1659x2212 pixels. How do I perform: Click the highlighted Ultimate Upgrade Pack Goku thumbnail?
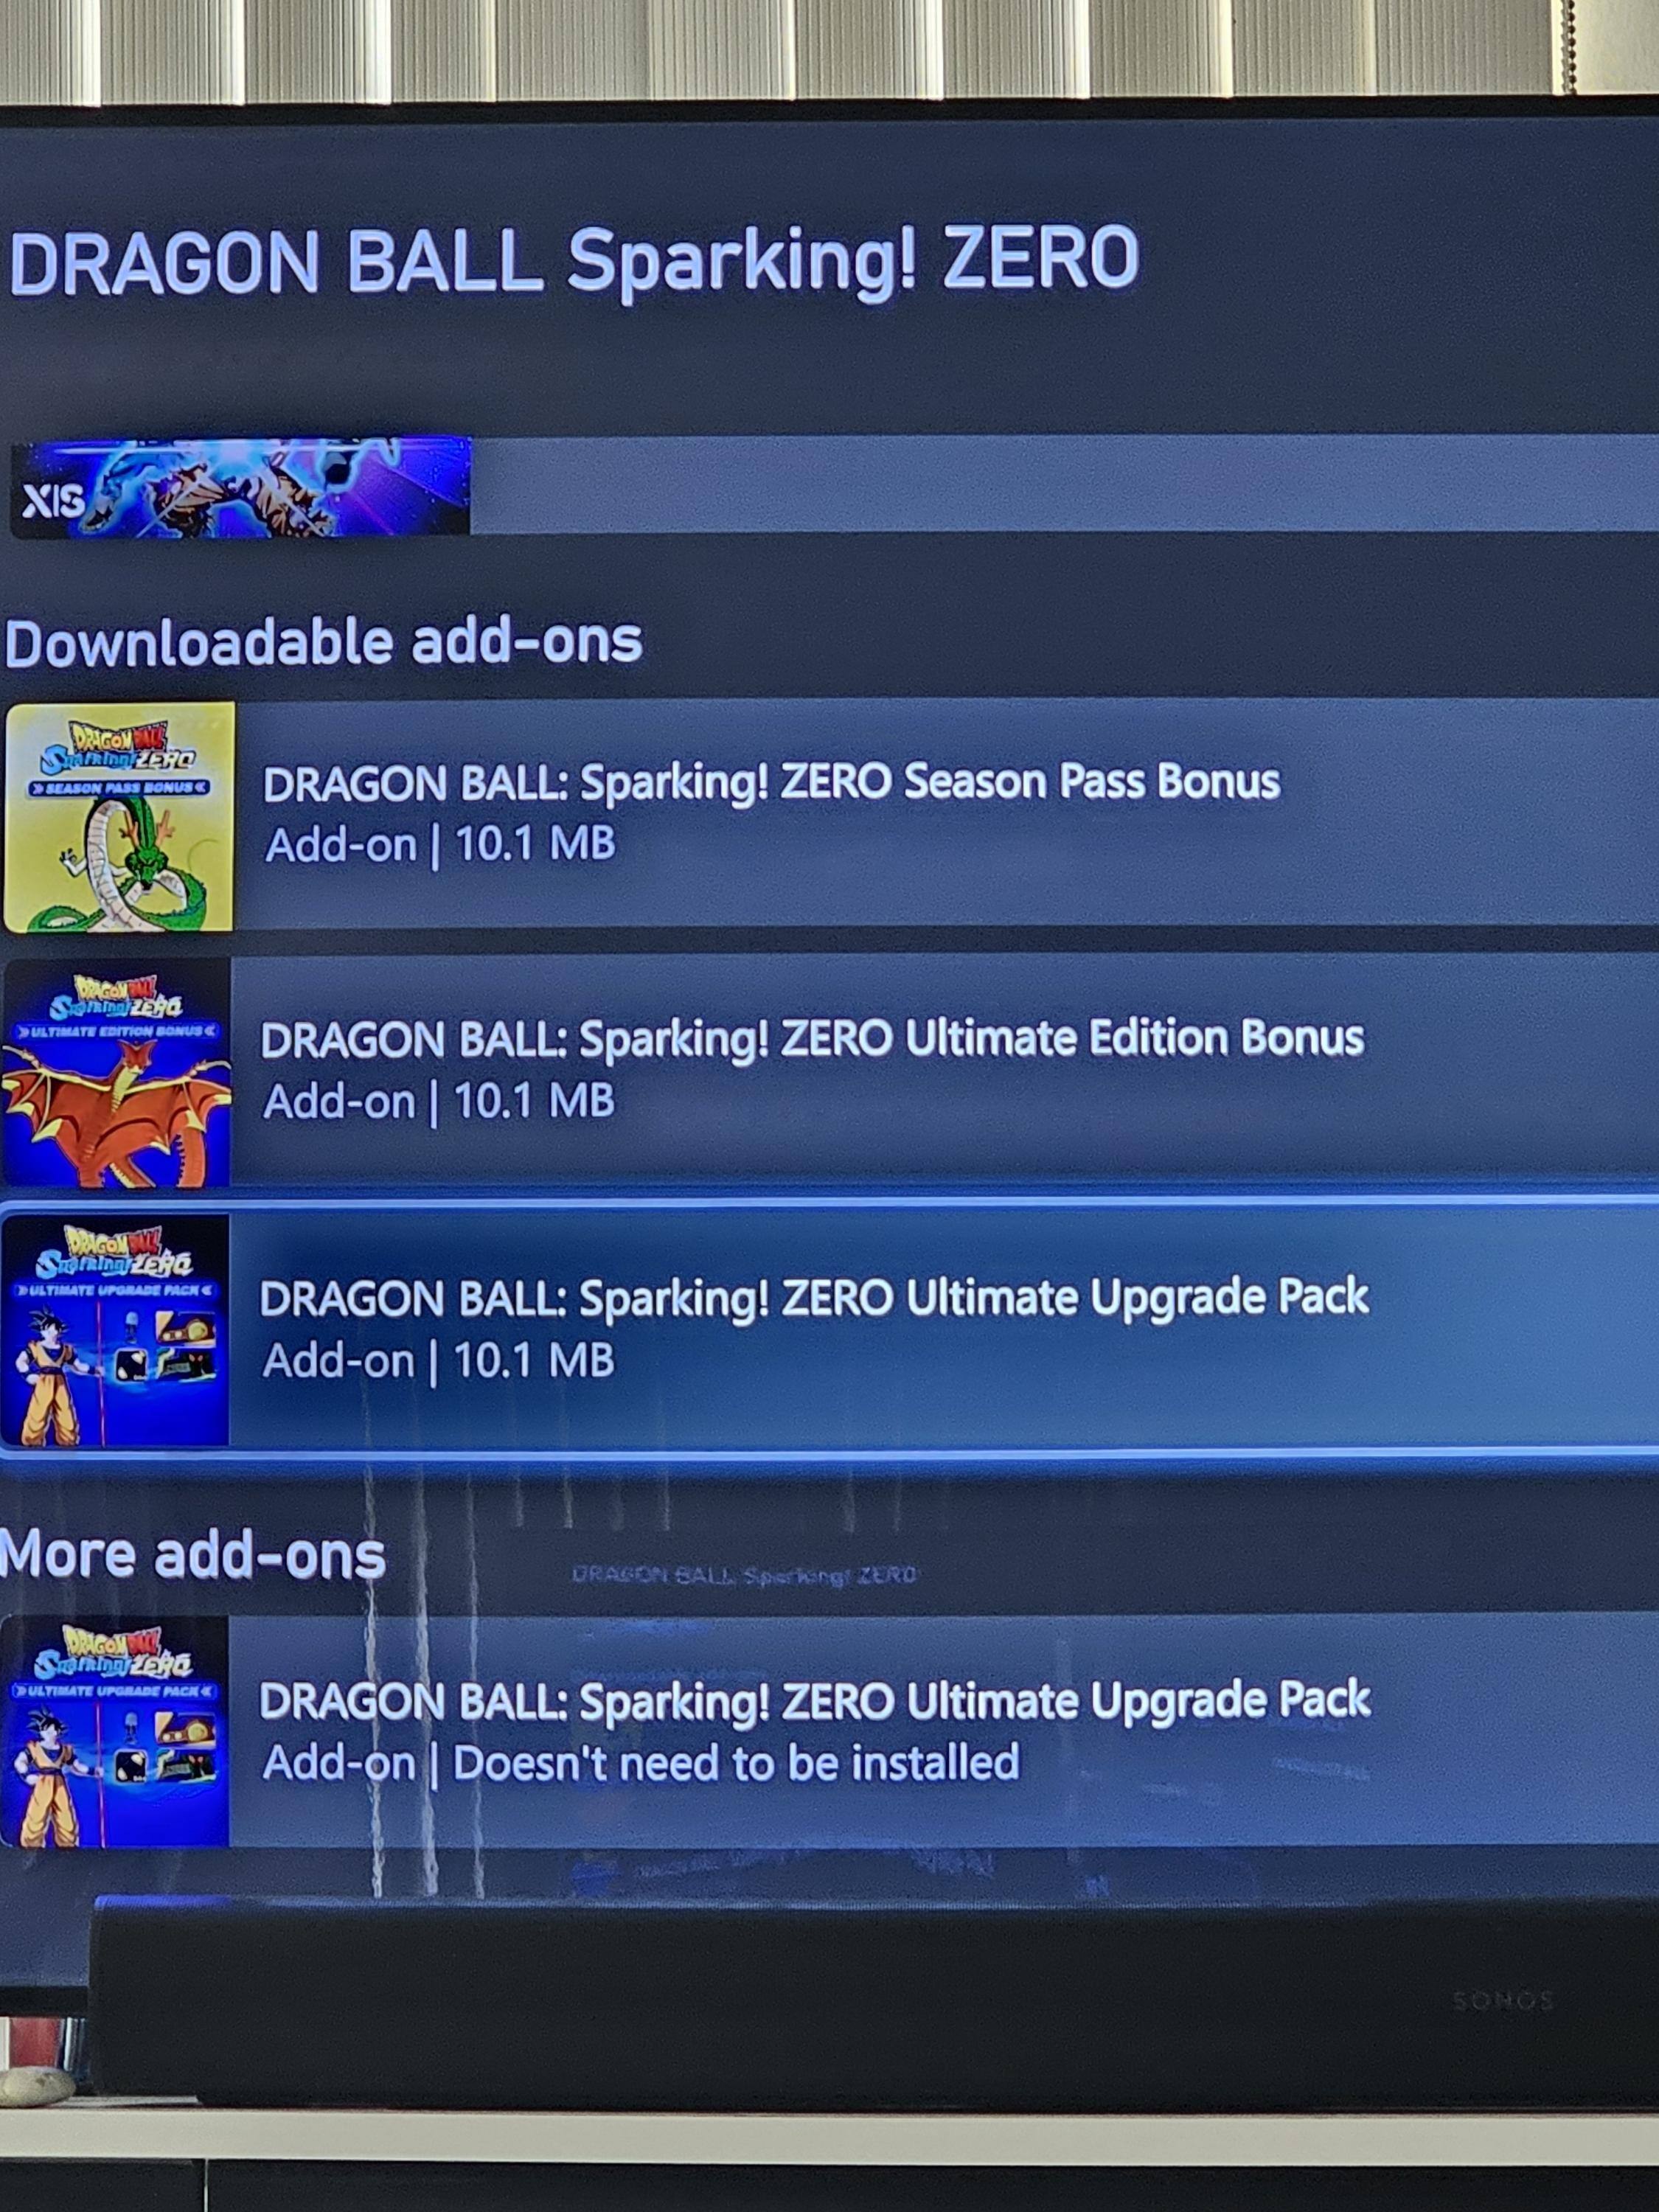coord(115,1330)
